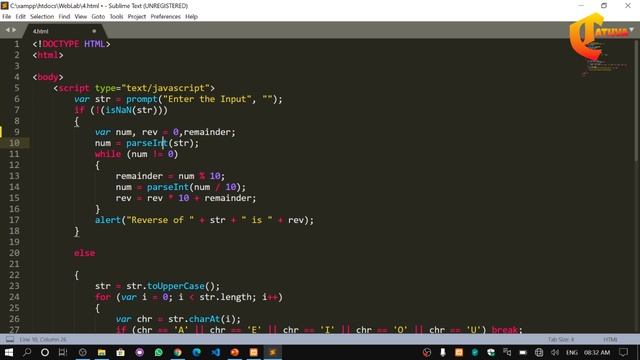Click the 08:32 AM system clock
The image size is (640, 360).
[597, 352]
